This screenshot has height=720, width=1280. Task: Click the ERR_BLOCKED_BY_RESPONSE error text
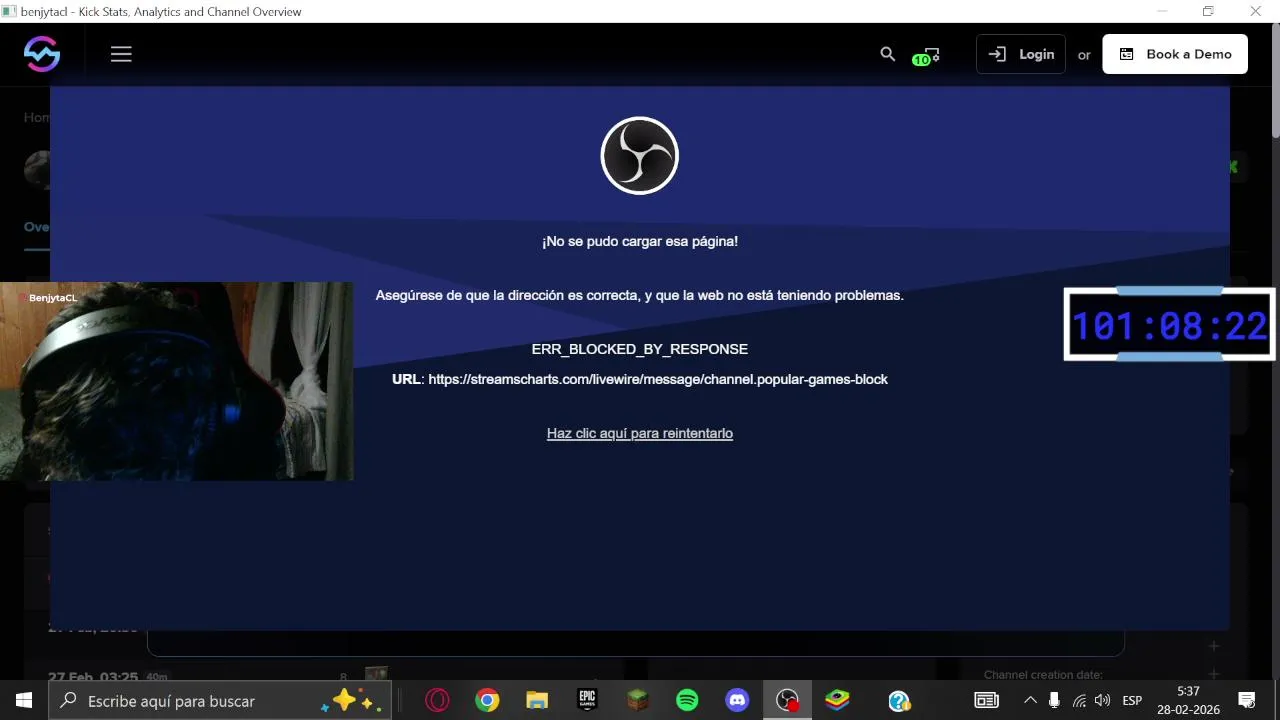(x=640, y=349)
